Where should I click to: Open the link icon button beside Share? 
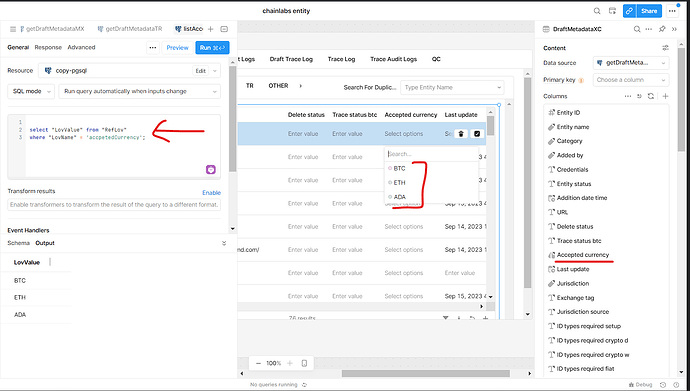629,11
